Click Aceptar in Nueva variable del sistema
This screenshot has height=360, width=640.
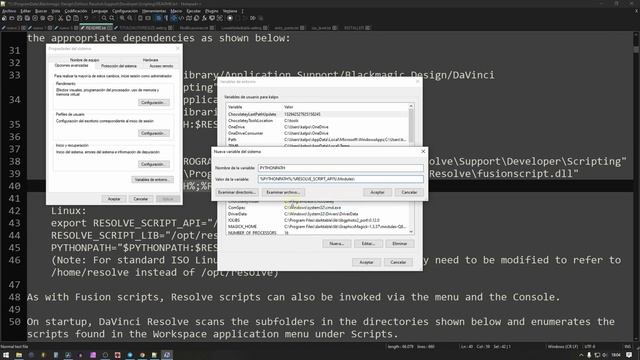pos(377,192)
